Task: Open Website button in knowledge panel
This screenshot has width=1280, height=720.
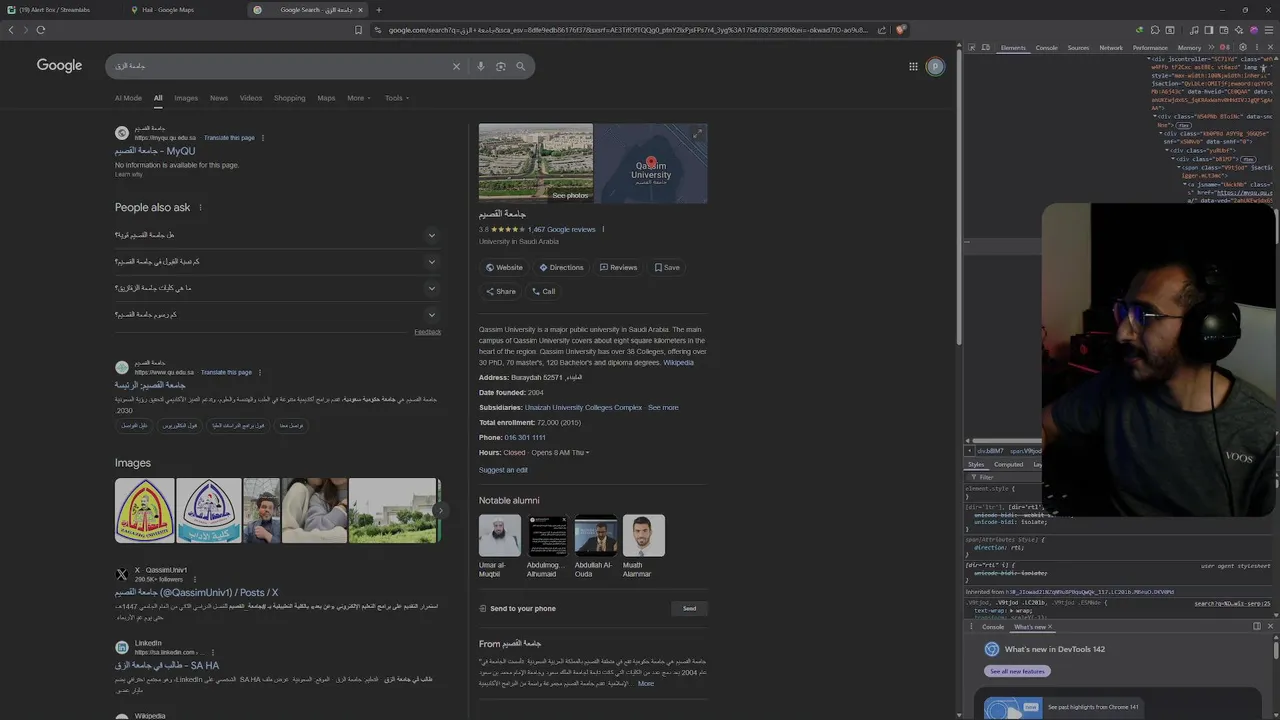Action: 504,267
